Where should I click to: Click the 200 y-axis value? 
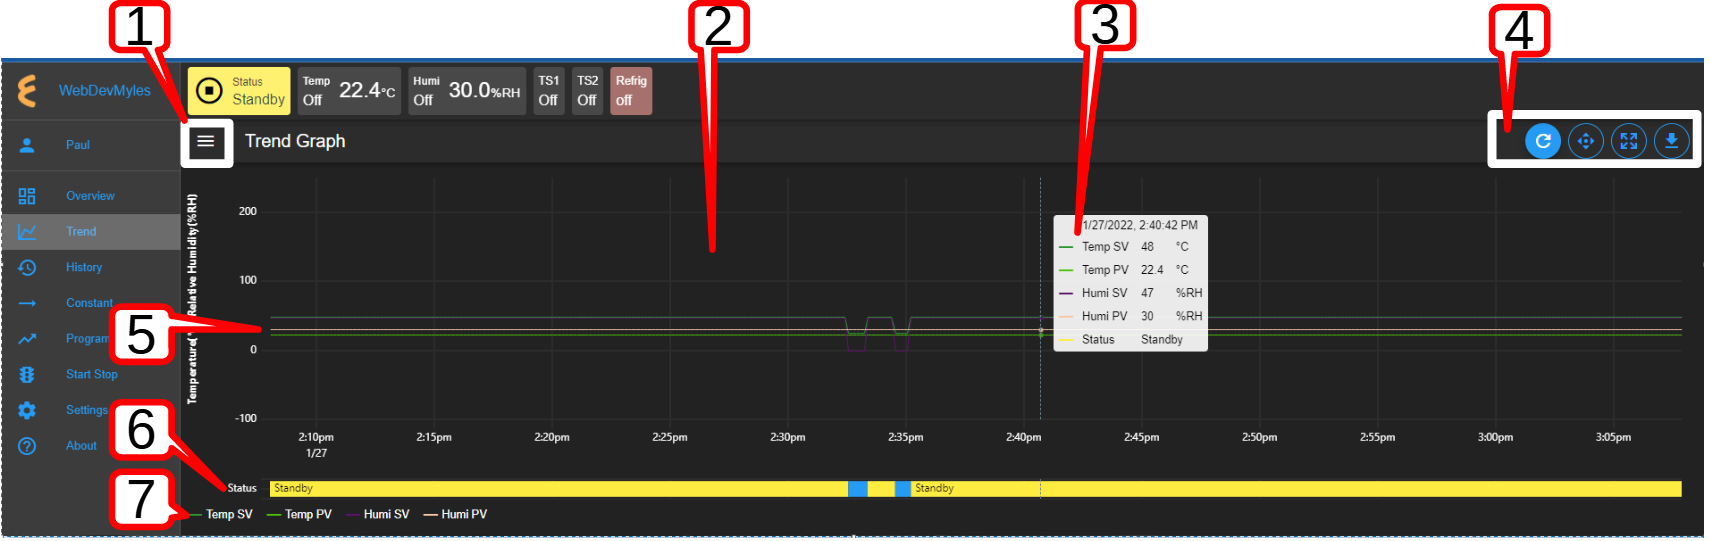click(247, 212)
